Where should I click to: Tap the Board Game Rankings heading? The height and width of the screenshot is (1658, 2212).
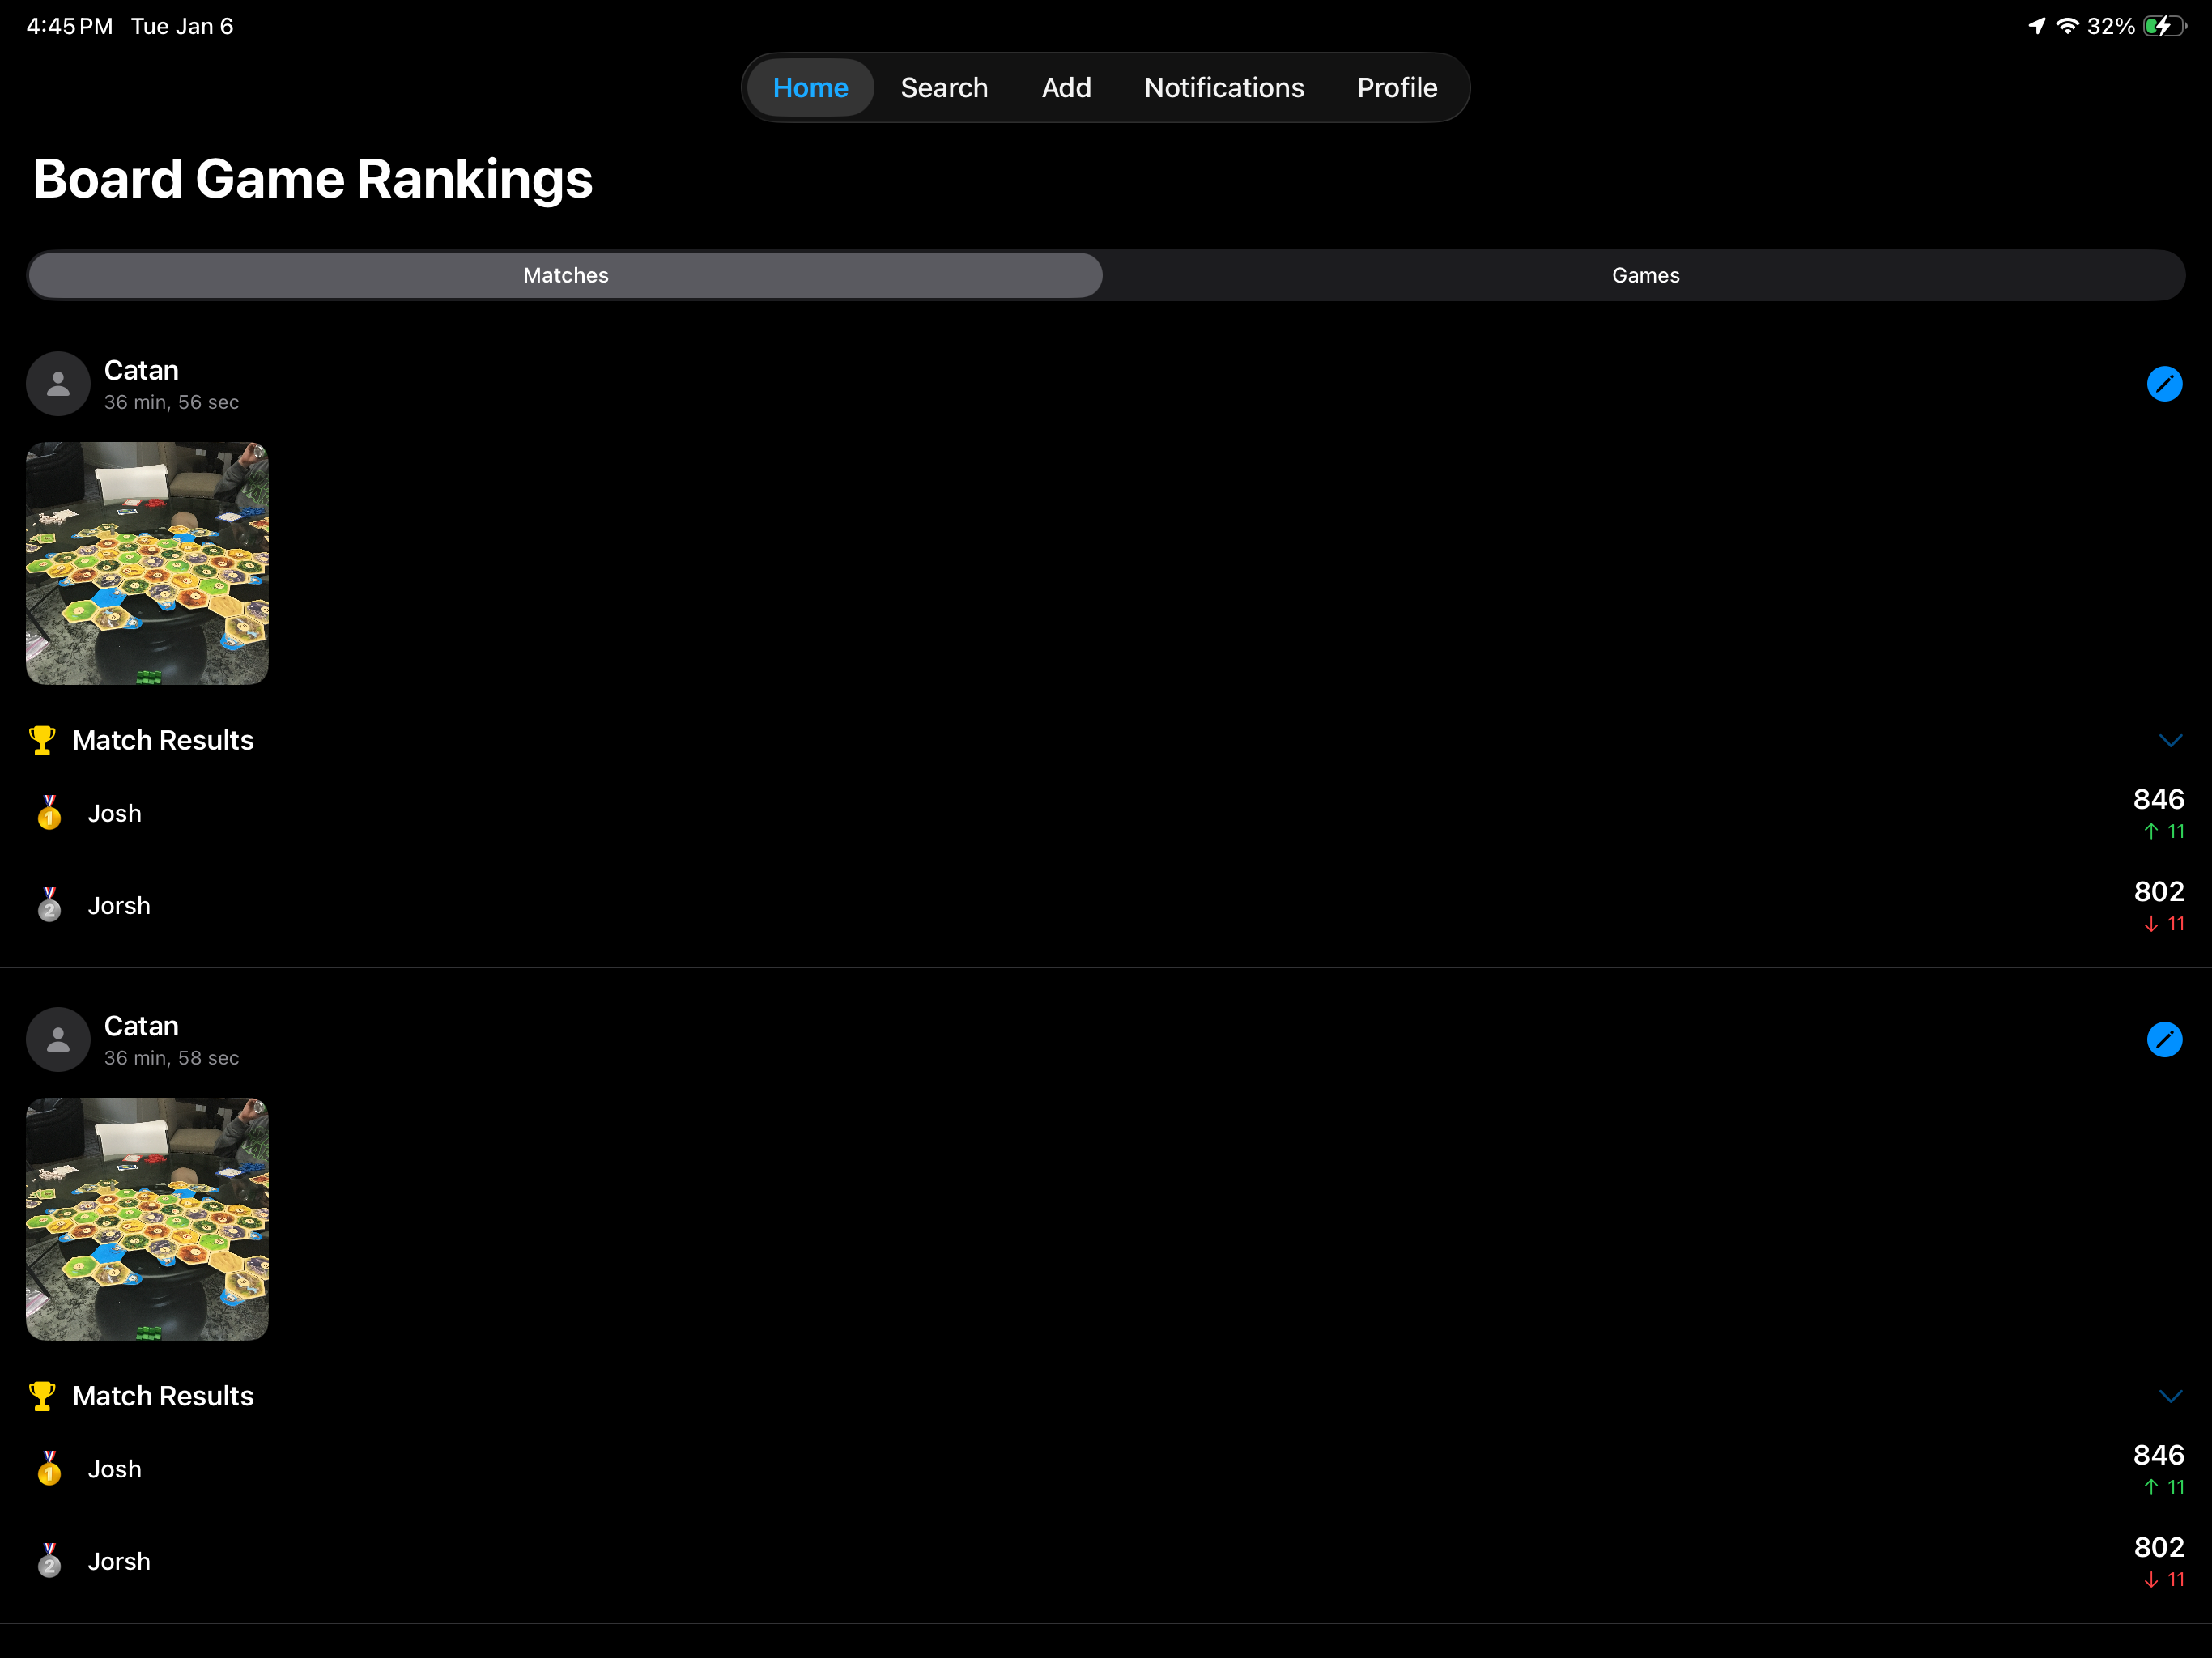313,180
